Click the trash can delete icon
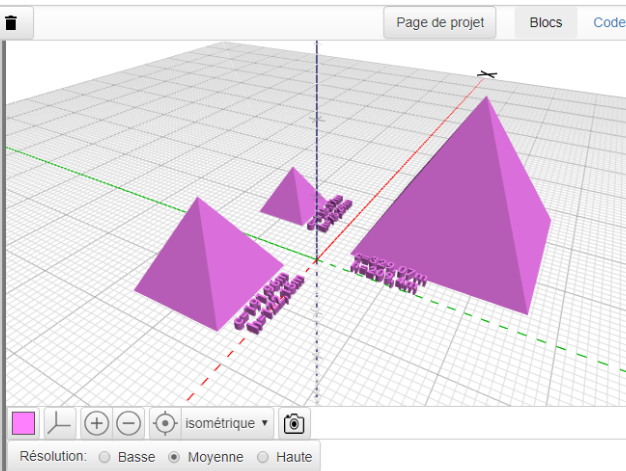The height and width of the screenshot is (471, 626). click(x=11, y=23)
